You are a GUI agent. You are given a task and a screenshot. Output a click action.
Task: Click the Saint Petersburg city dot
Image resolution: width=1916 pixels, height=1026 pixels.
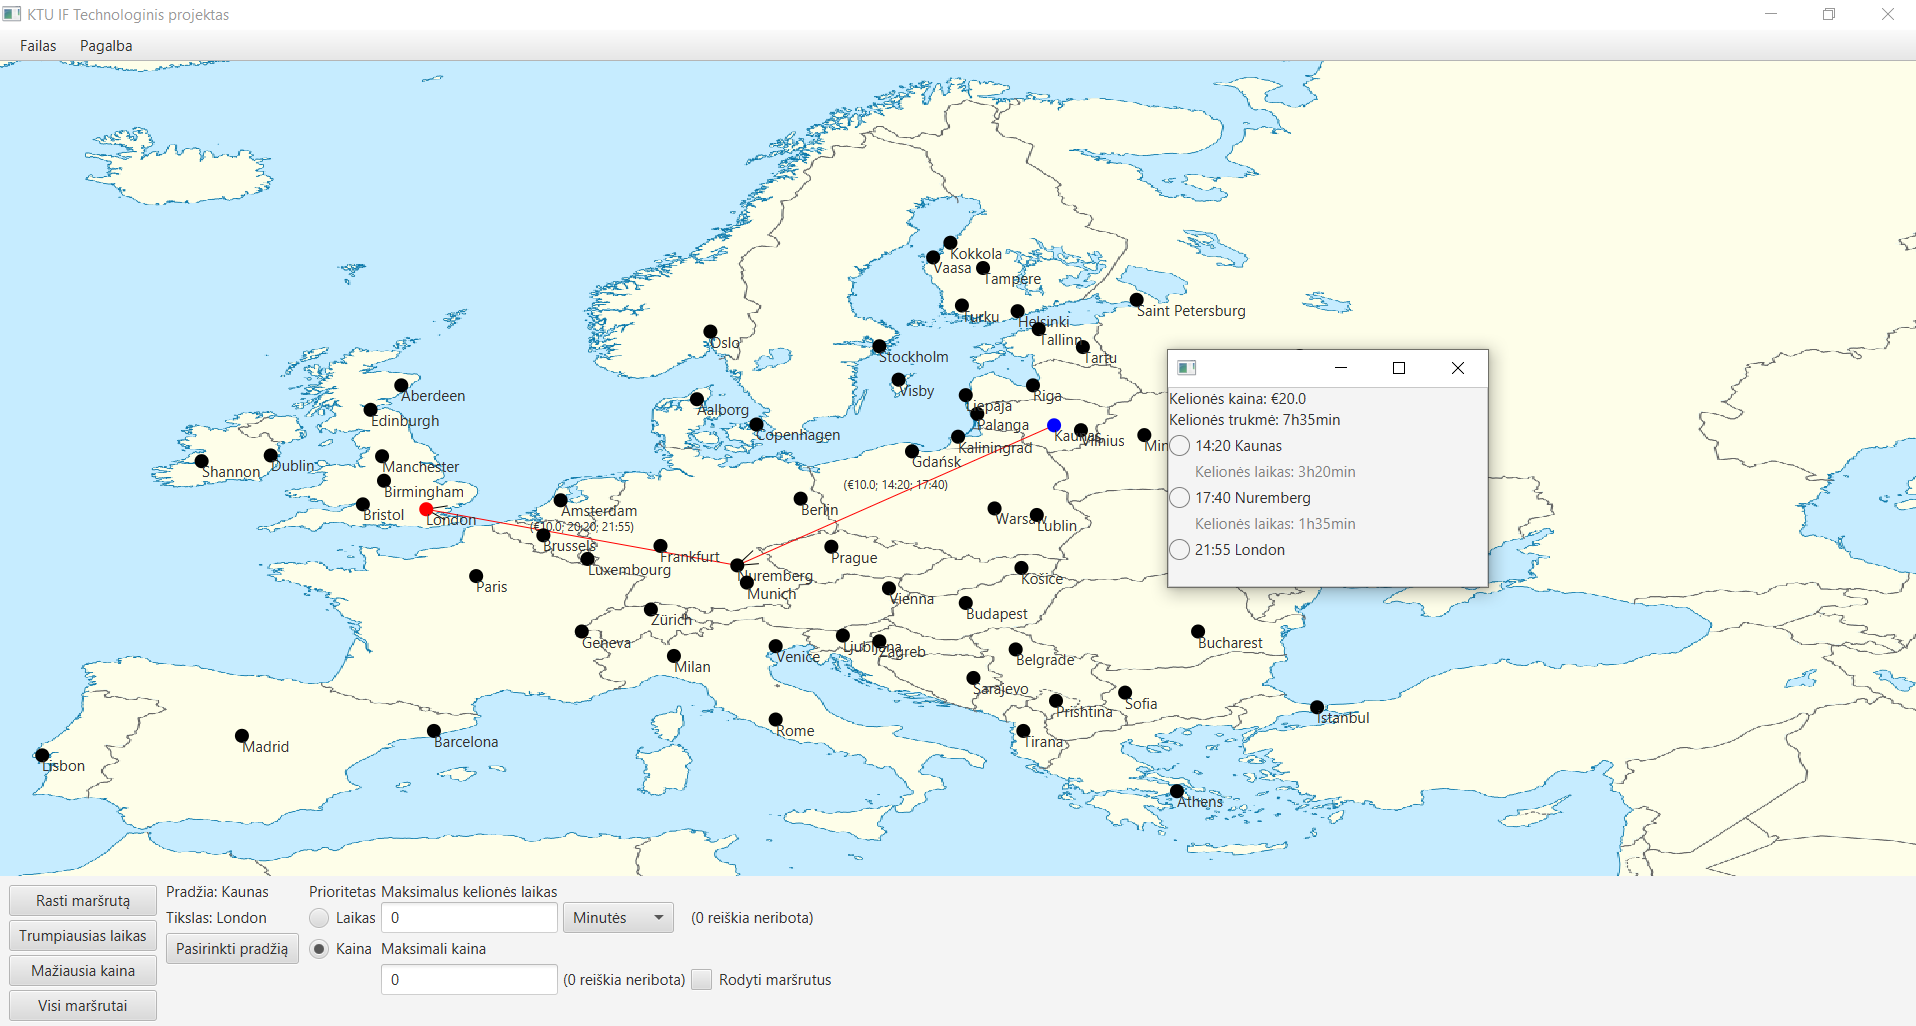coord(1137,300)
